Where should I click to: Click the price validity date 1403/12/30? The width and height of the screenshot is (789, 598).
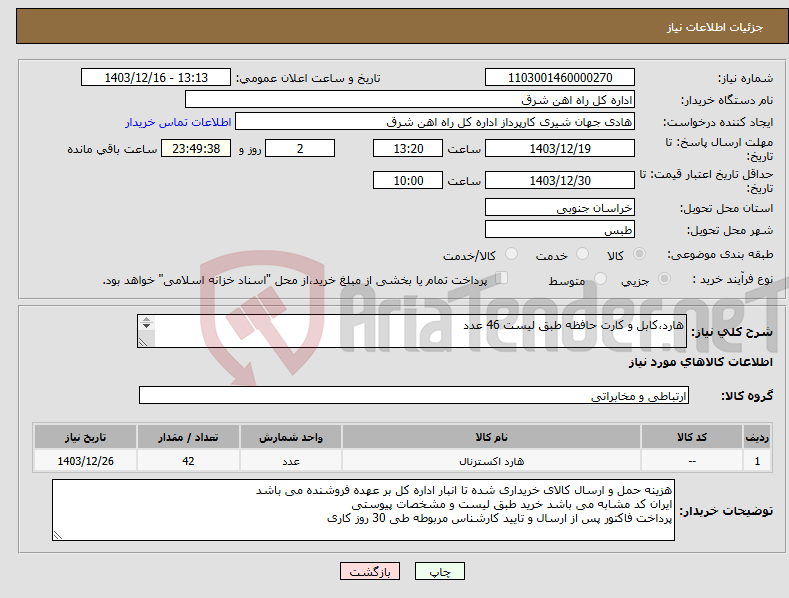click(x=560, y=180)
